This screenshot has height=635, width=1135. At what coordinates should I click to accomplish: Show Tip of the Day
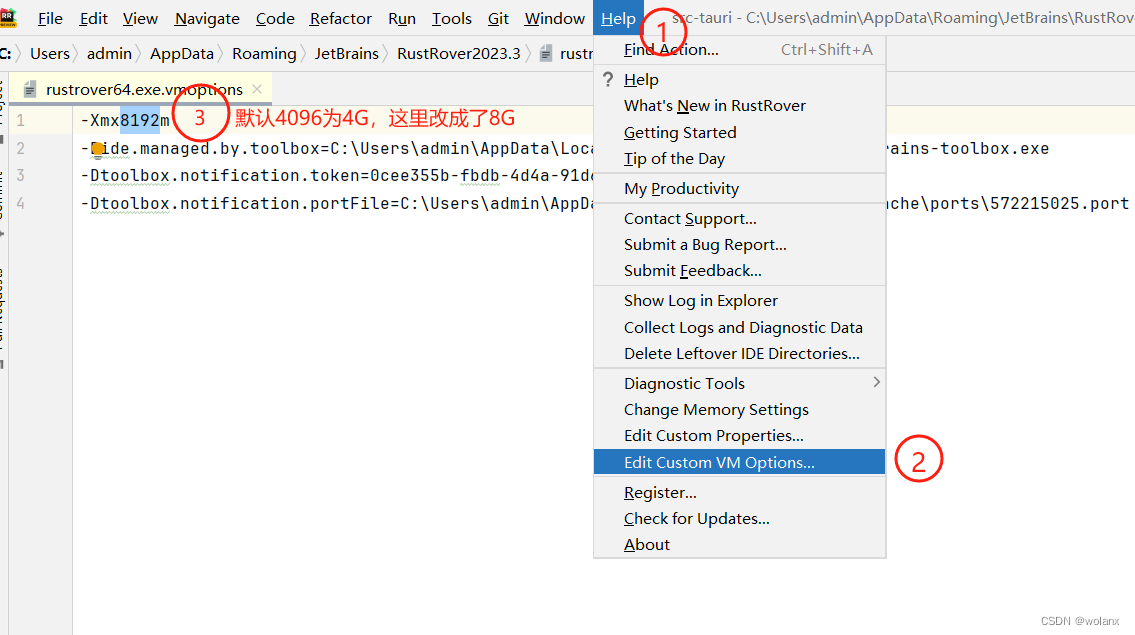click(x=739, y=159)
